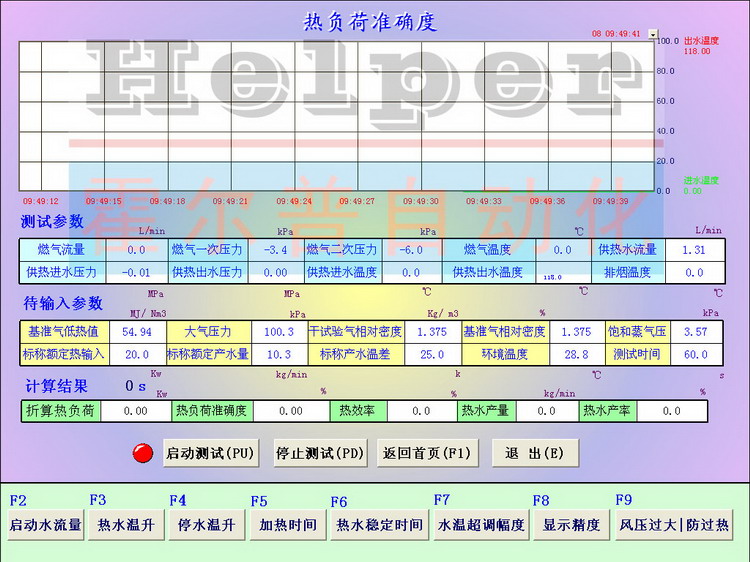
Task: Click the red test status indicator light
Action: [x=143, y=453]
